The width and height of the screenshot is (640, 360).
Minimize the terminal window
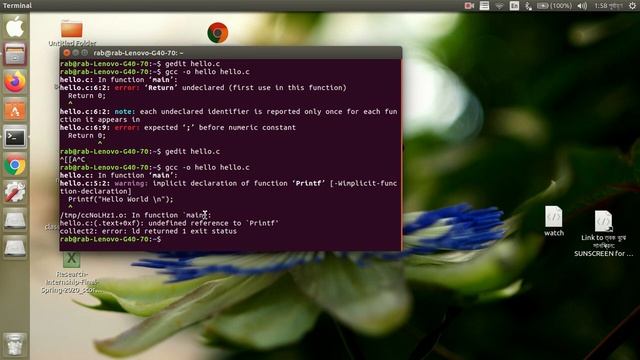76,53
